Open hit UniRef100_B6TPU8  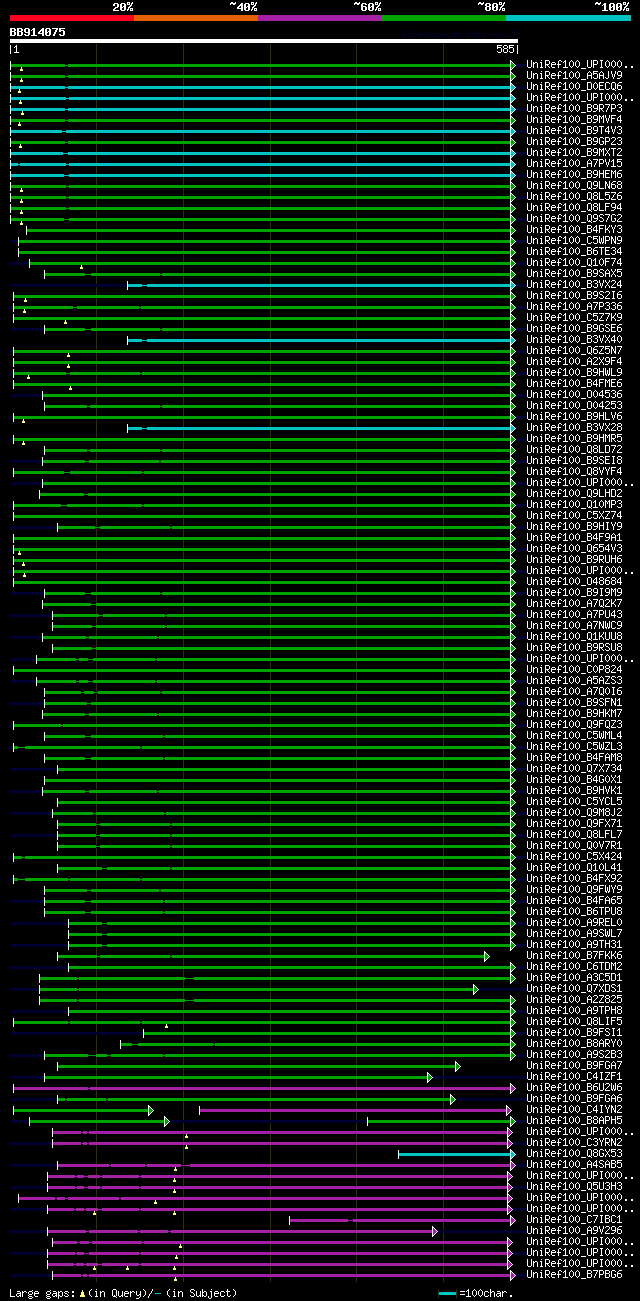[574, 911]
